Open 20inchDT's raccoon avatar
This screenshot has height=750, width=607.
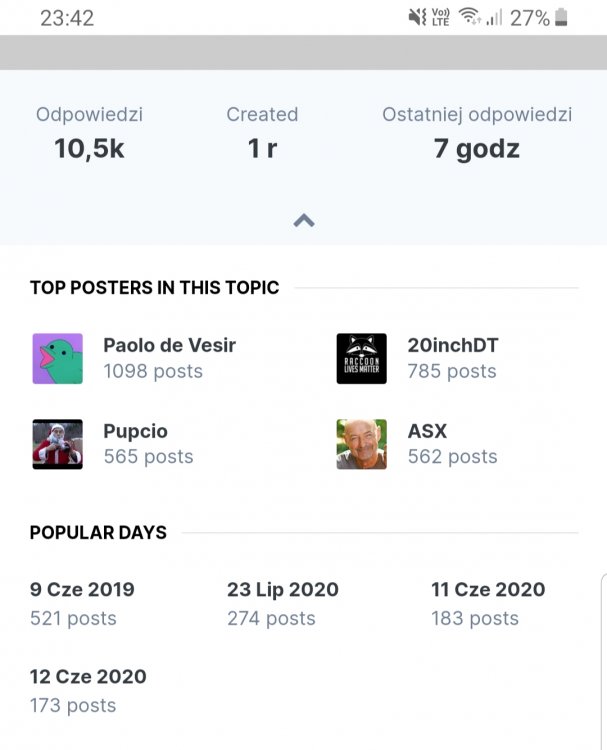click(361, 359)
